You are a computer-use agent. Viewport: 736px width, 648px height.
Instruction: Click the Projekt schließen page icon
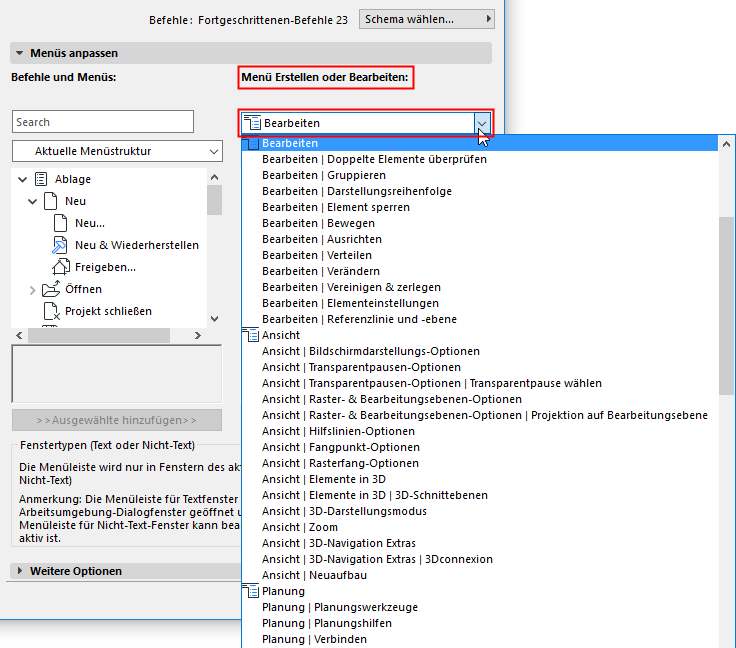click(51, 311)
